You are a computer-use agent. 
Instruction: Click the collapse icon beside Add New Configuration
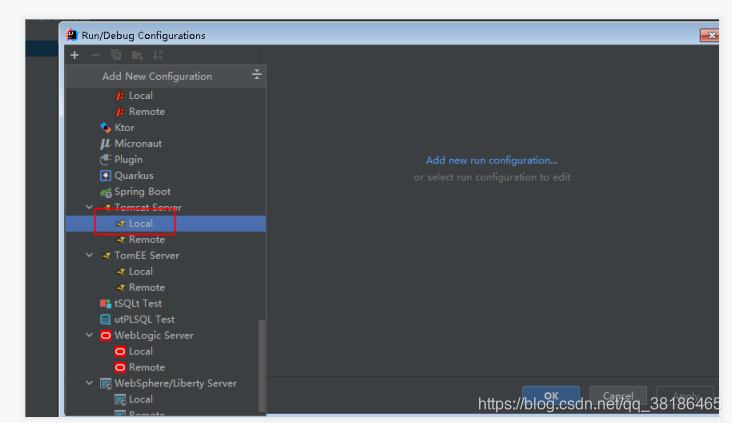pyautogui.click(x=256, y=74)
